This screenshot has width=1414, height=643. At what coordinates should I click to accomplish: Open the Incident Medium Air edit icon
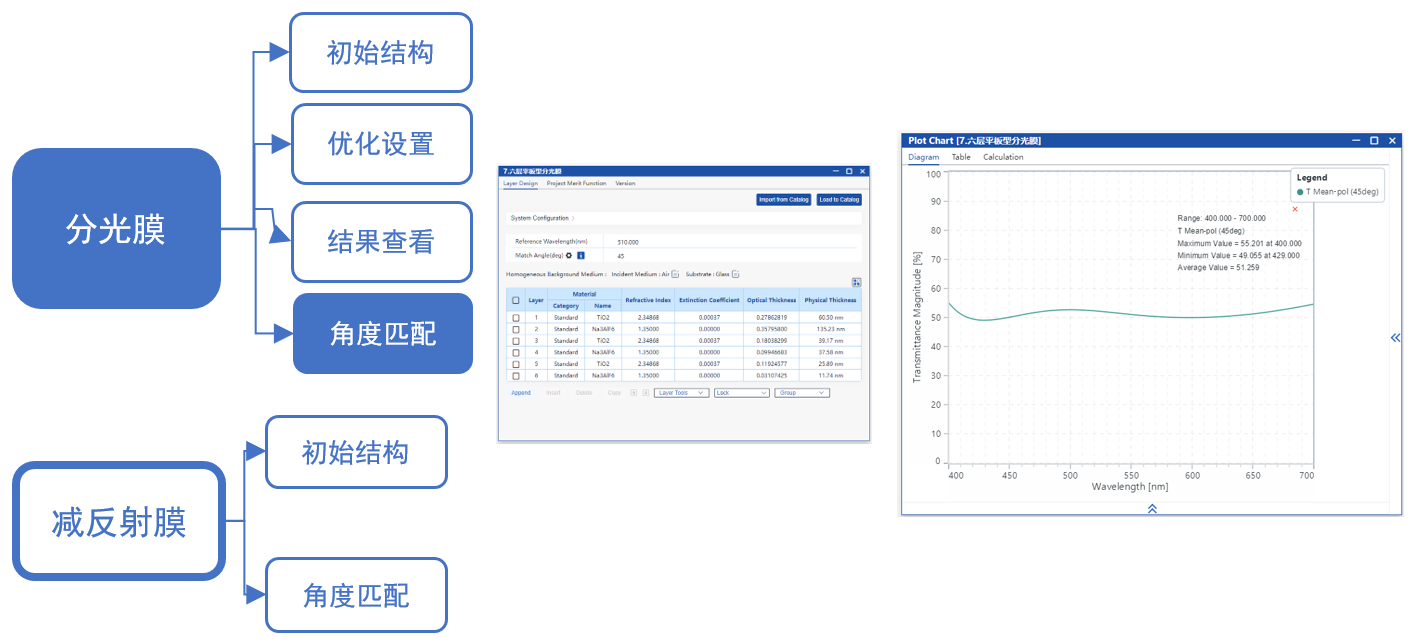click(x=675, y=274)
